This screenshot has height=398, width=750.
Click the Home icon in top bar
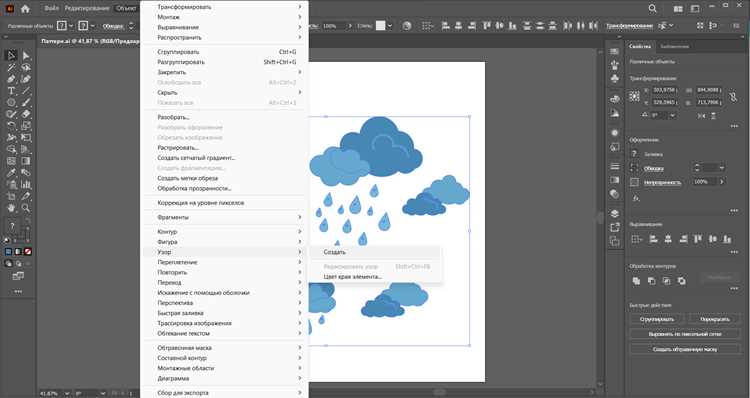click(25, 9)
